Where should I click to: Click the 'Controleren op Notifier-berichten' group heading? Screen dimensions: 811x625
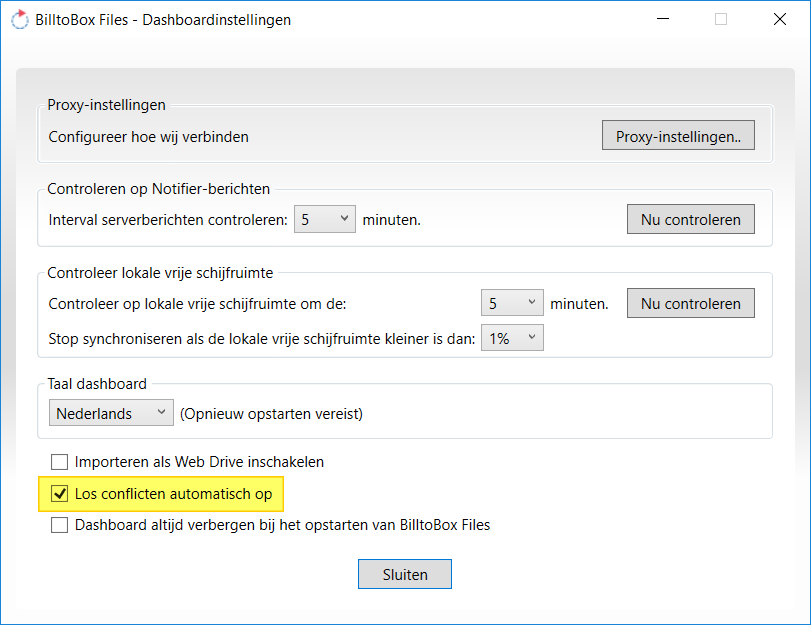159,189
